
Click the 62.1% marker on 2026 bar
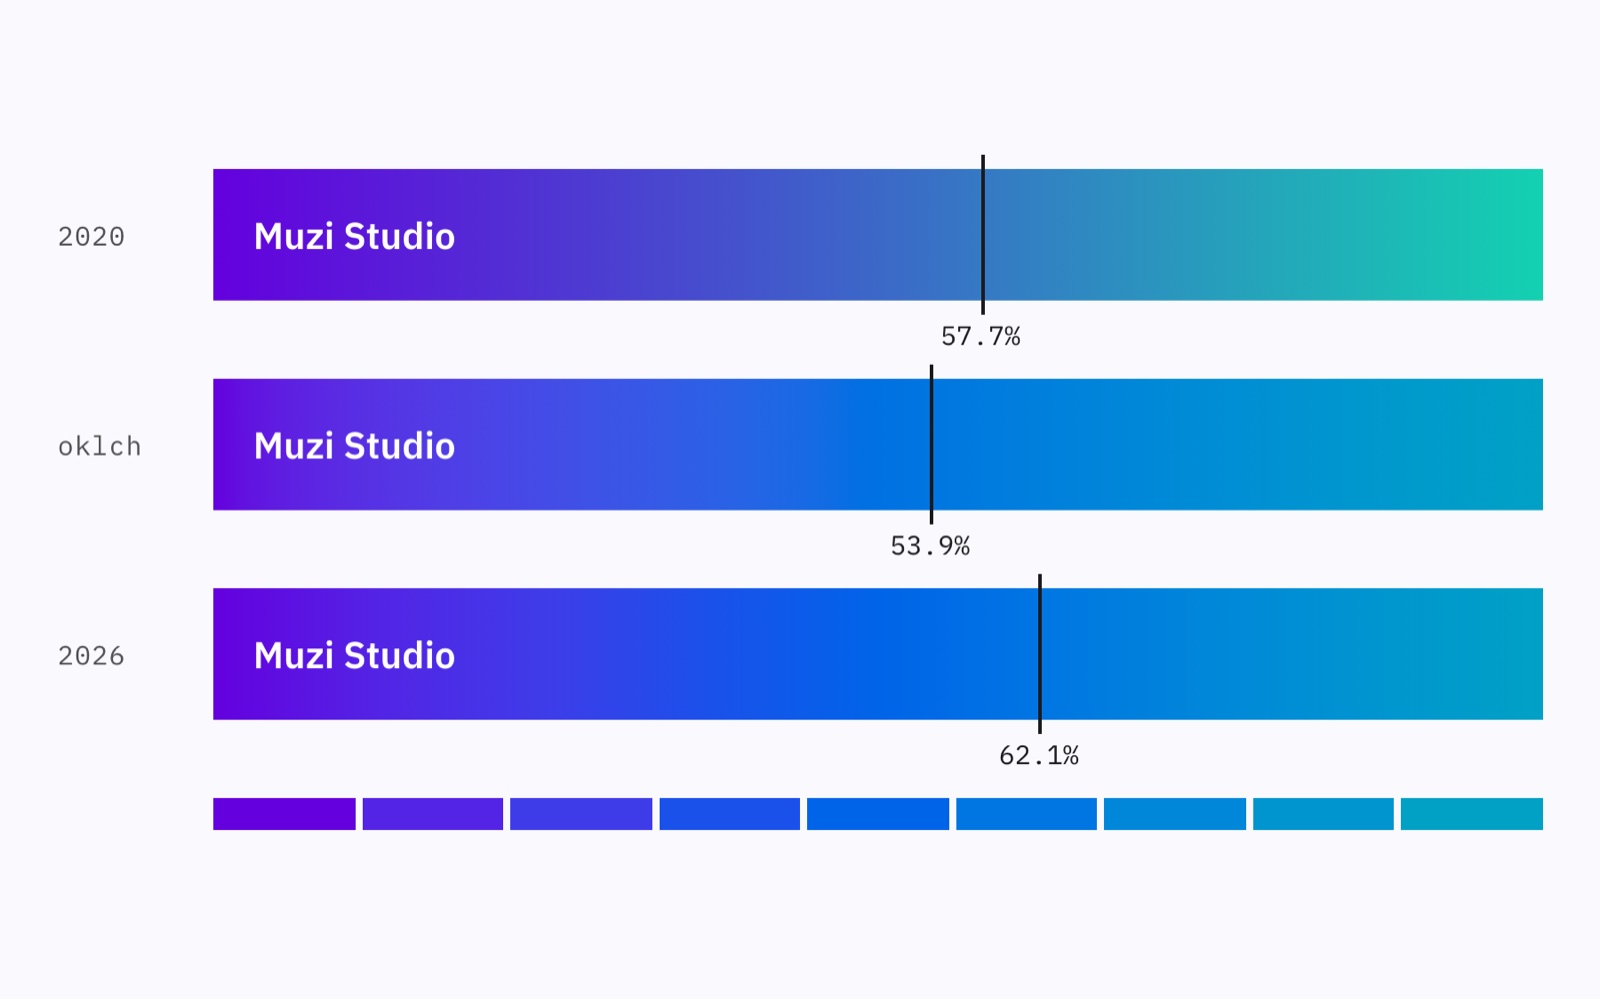click(x=1040, y=654)
